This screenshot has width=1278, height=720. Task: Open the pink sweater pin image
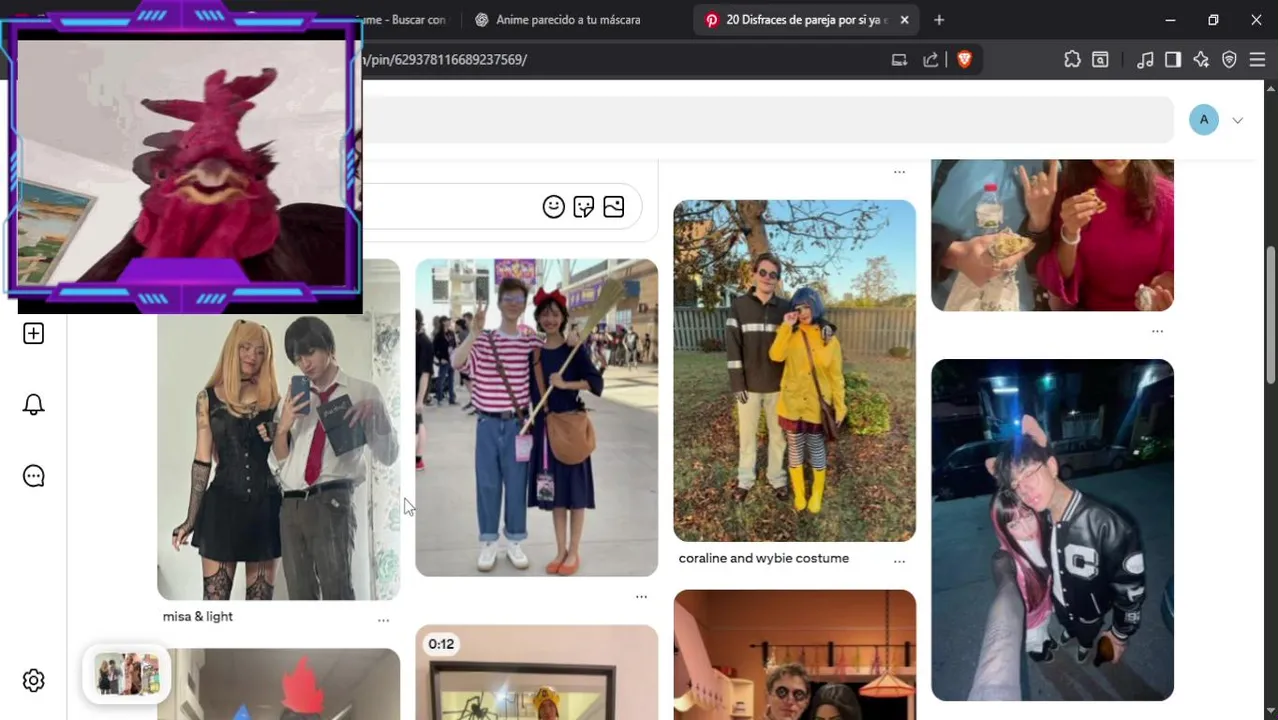point(1052,235)
